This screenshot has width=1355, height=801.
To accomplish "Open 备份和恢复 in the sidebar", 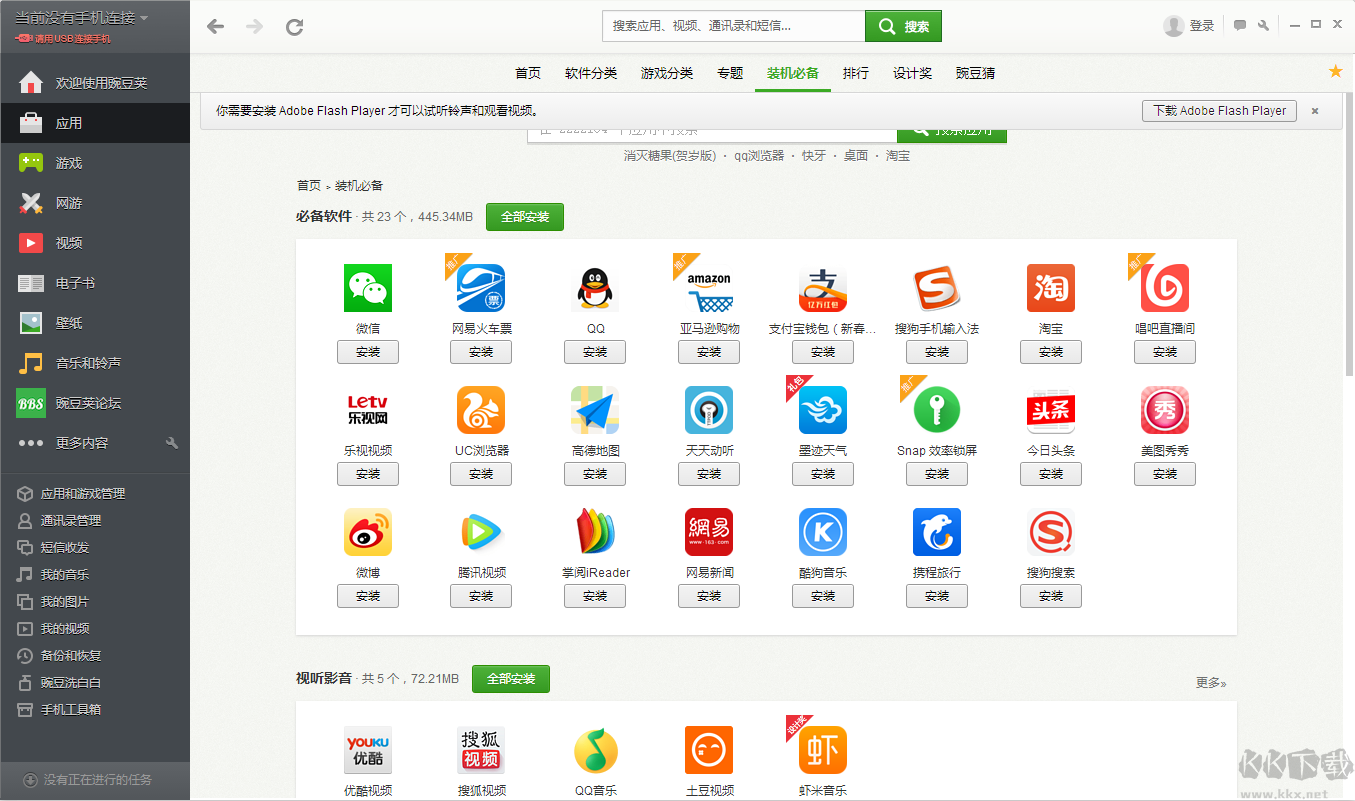I will pos(95,656).
